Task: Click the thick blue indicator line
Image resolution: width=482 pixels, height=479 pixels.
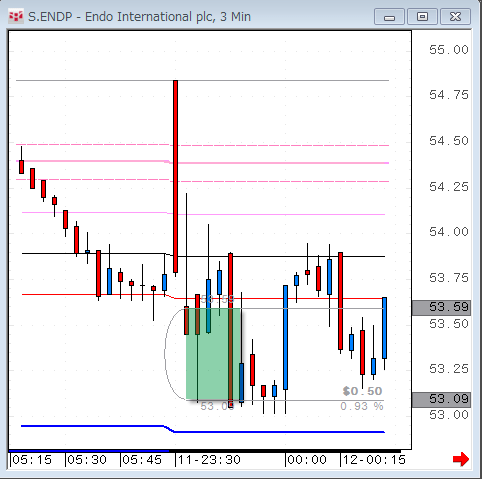Action: click(x=203, y=430)
